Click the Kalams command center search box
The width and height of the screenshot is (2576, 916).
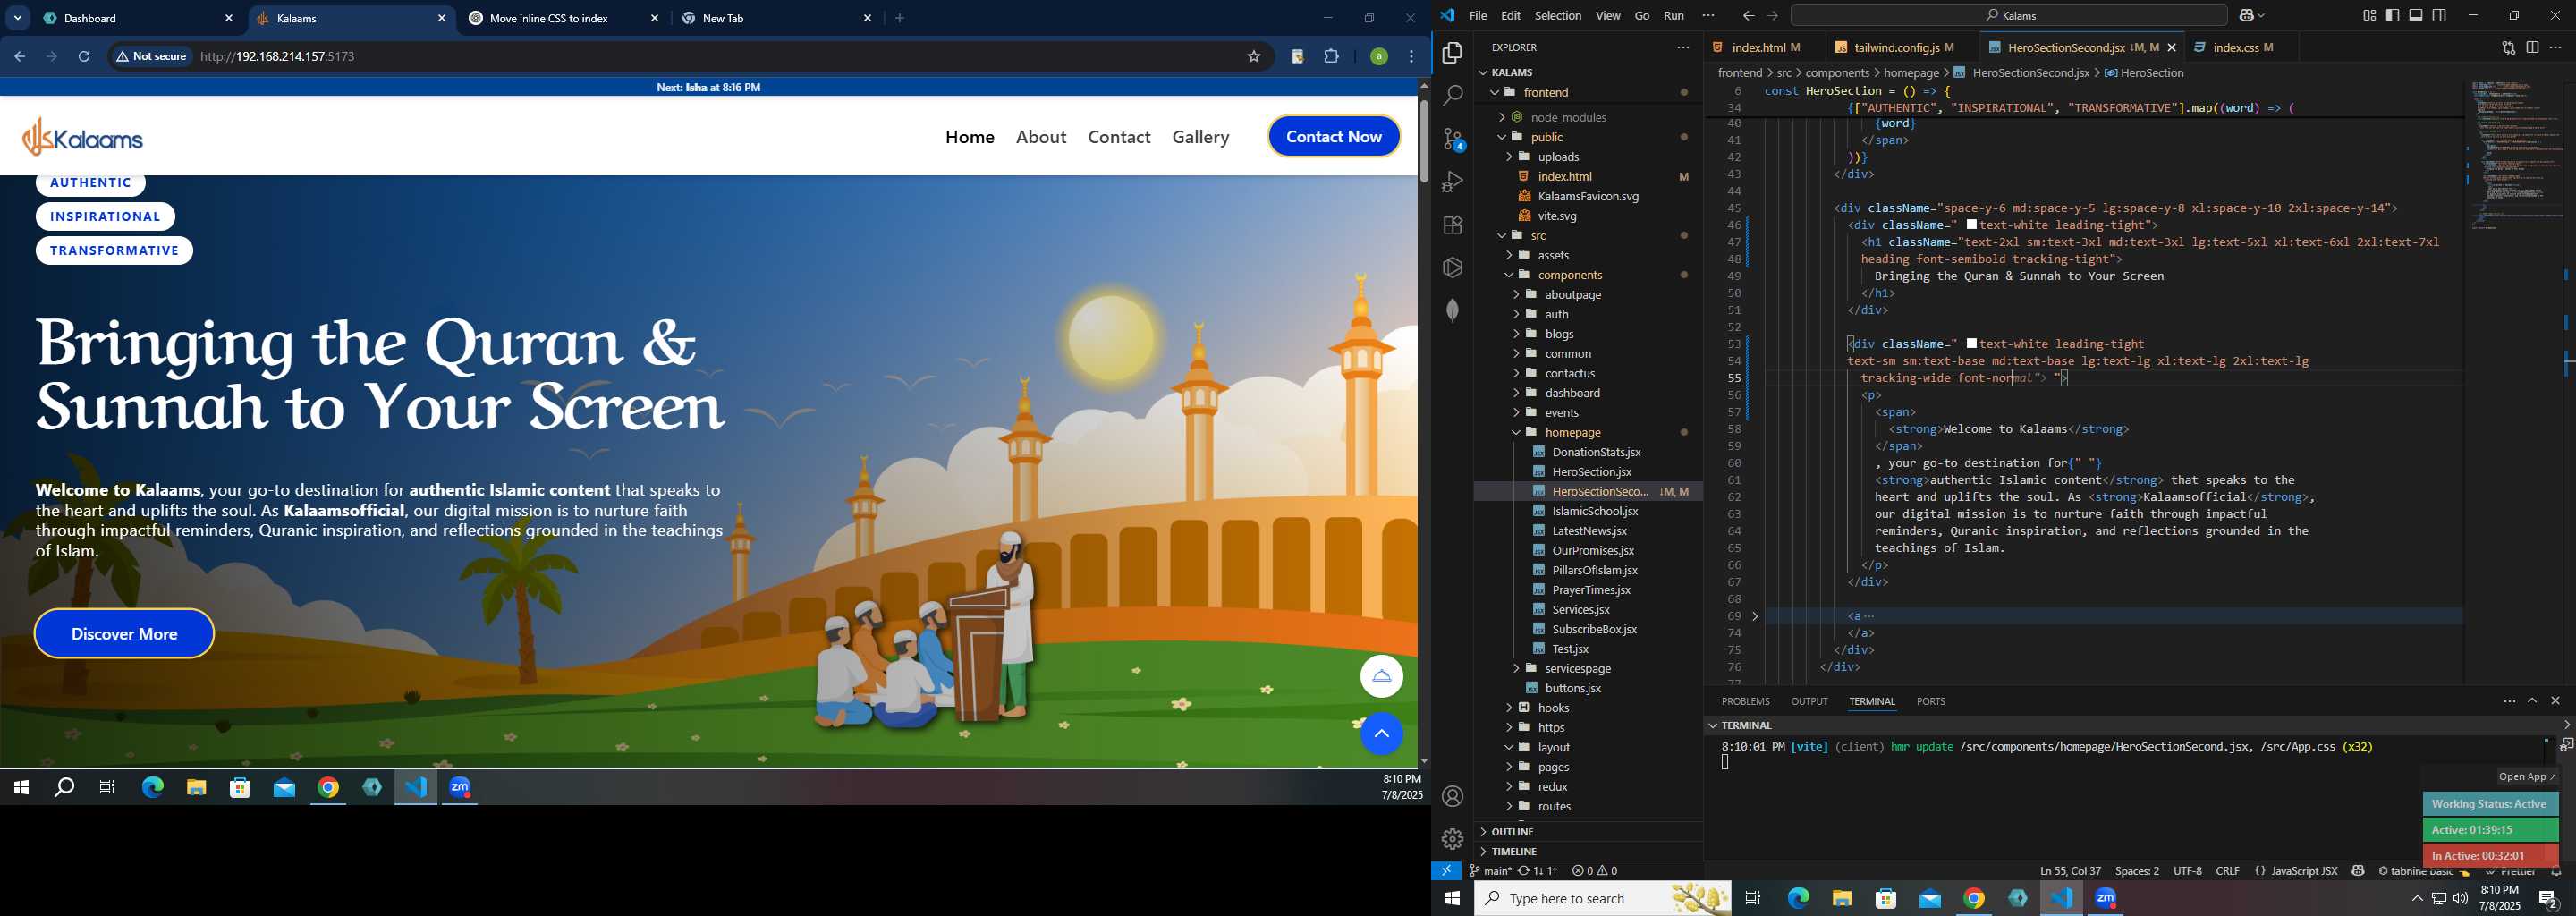coord(2008,16)
